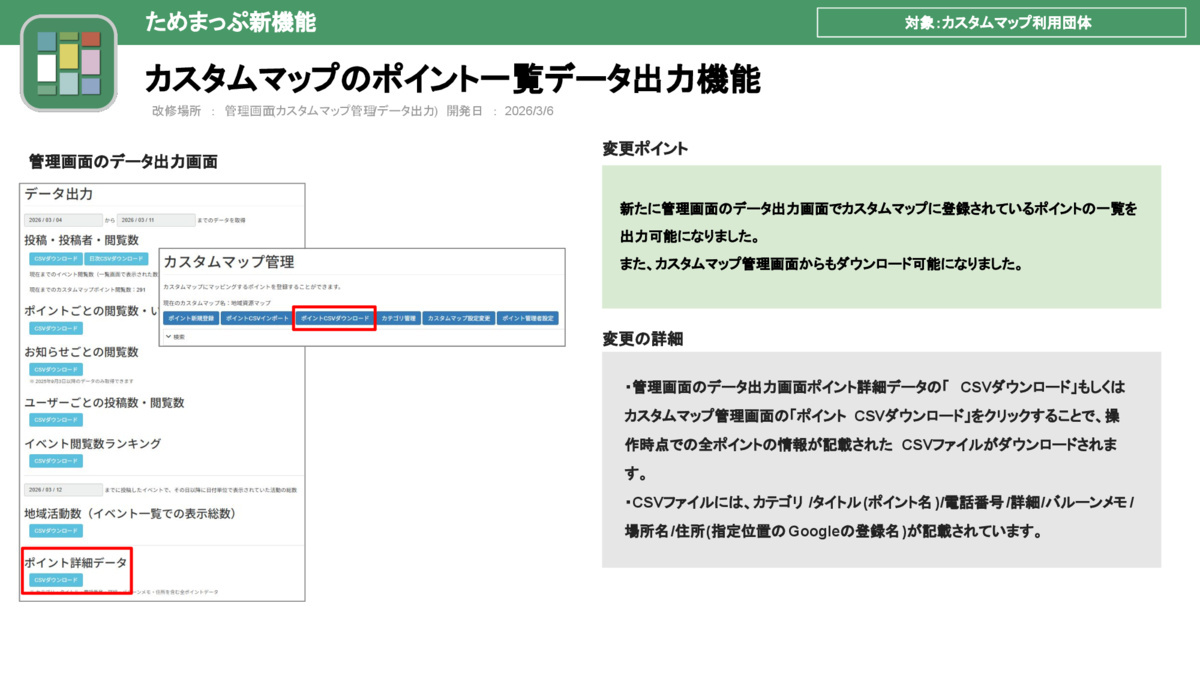Click the end date field 2026/03/11
1200x675 pixels.
pos(156,220)
